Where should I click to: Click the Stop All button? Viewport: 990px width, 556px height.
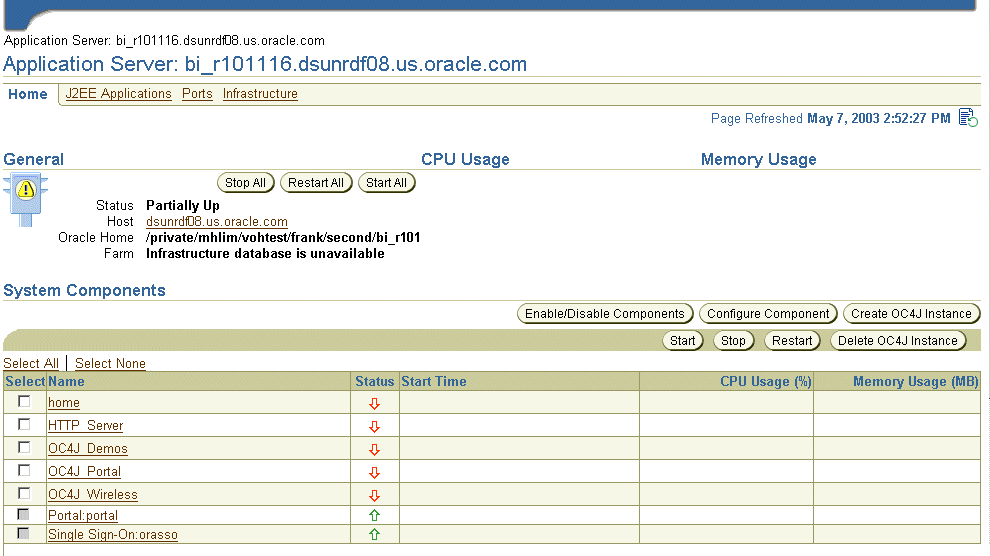[246, 183]
